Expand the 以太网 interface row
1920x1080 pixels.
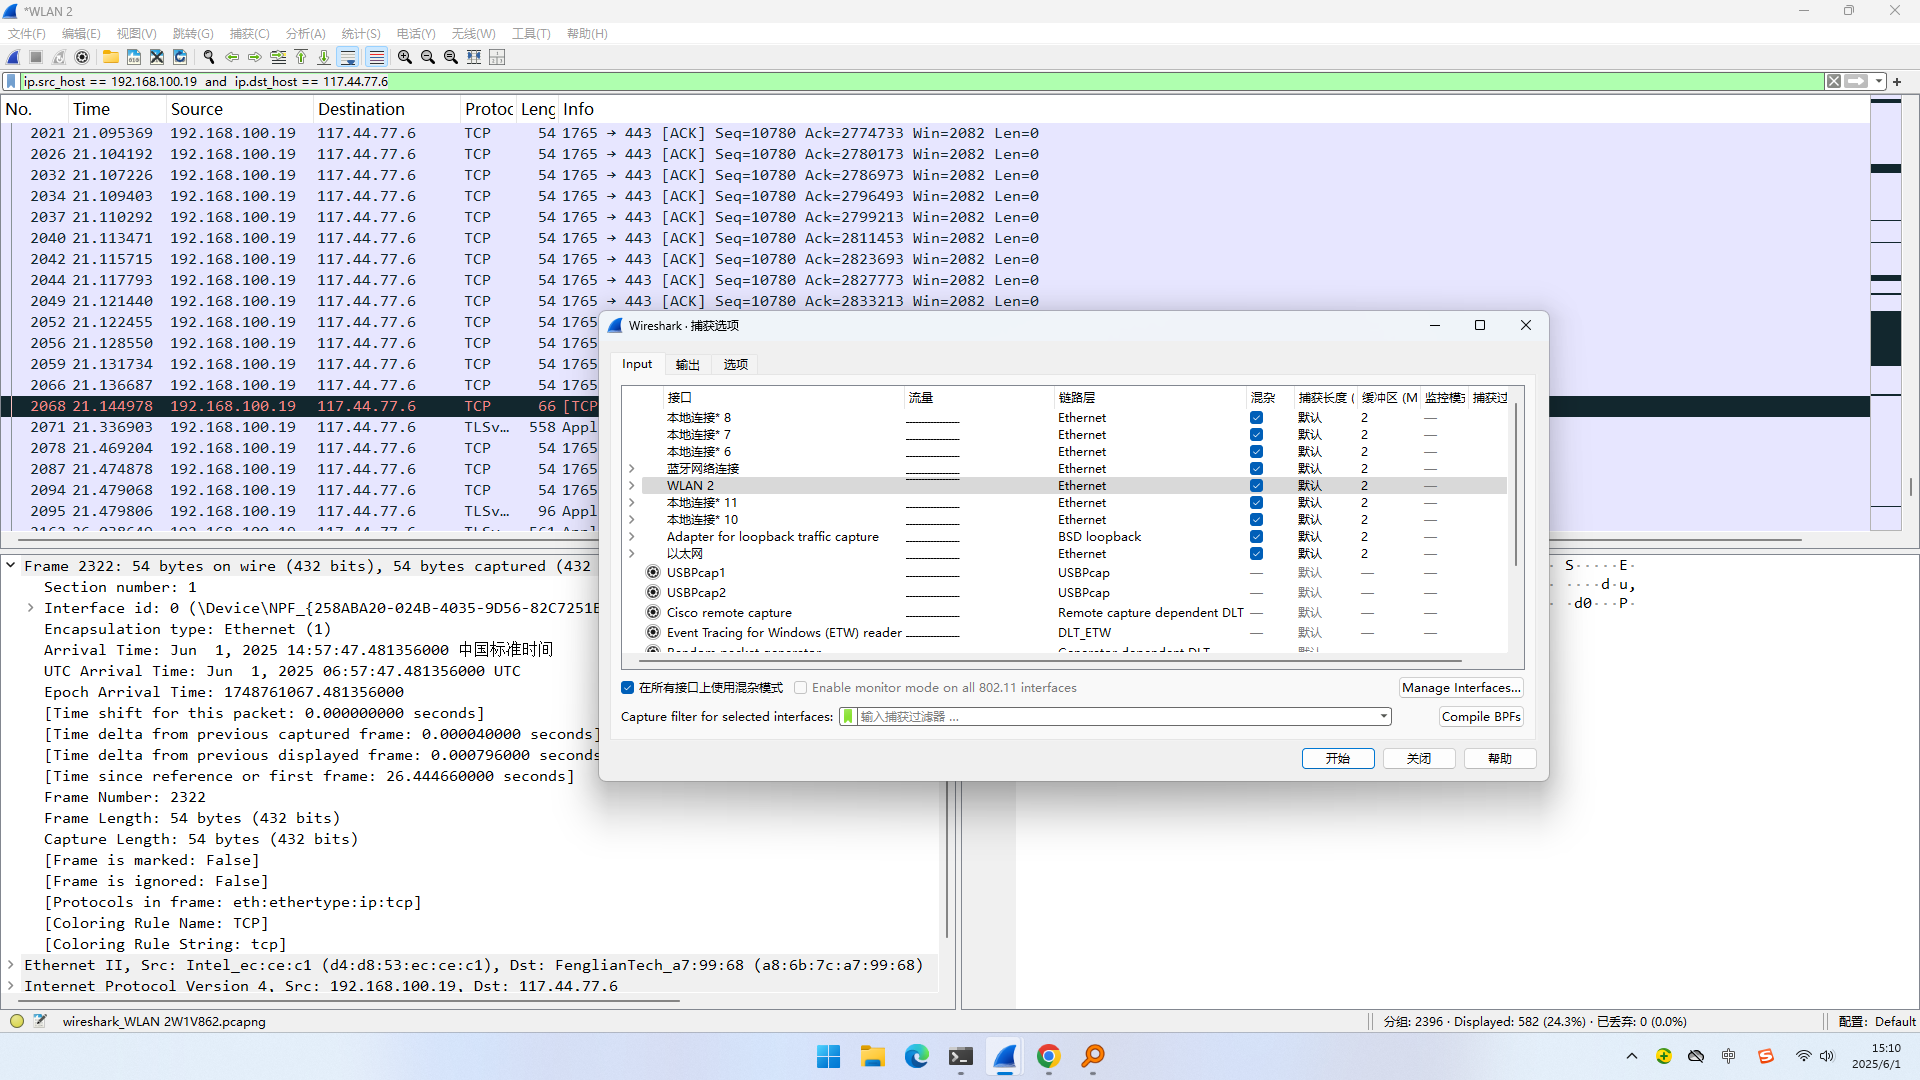[632, 554]
